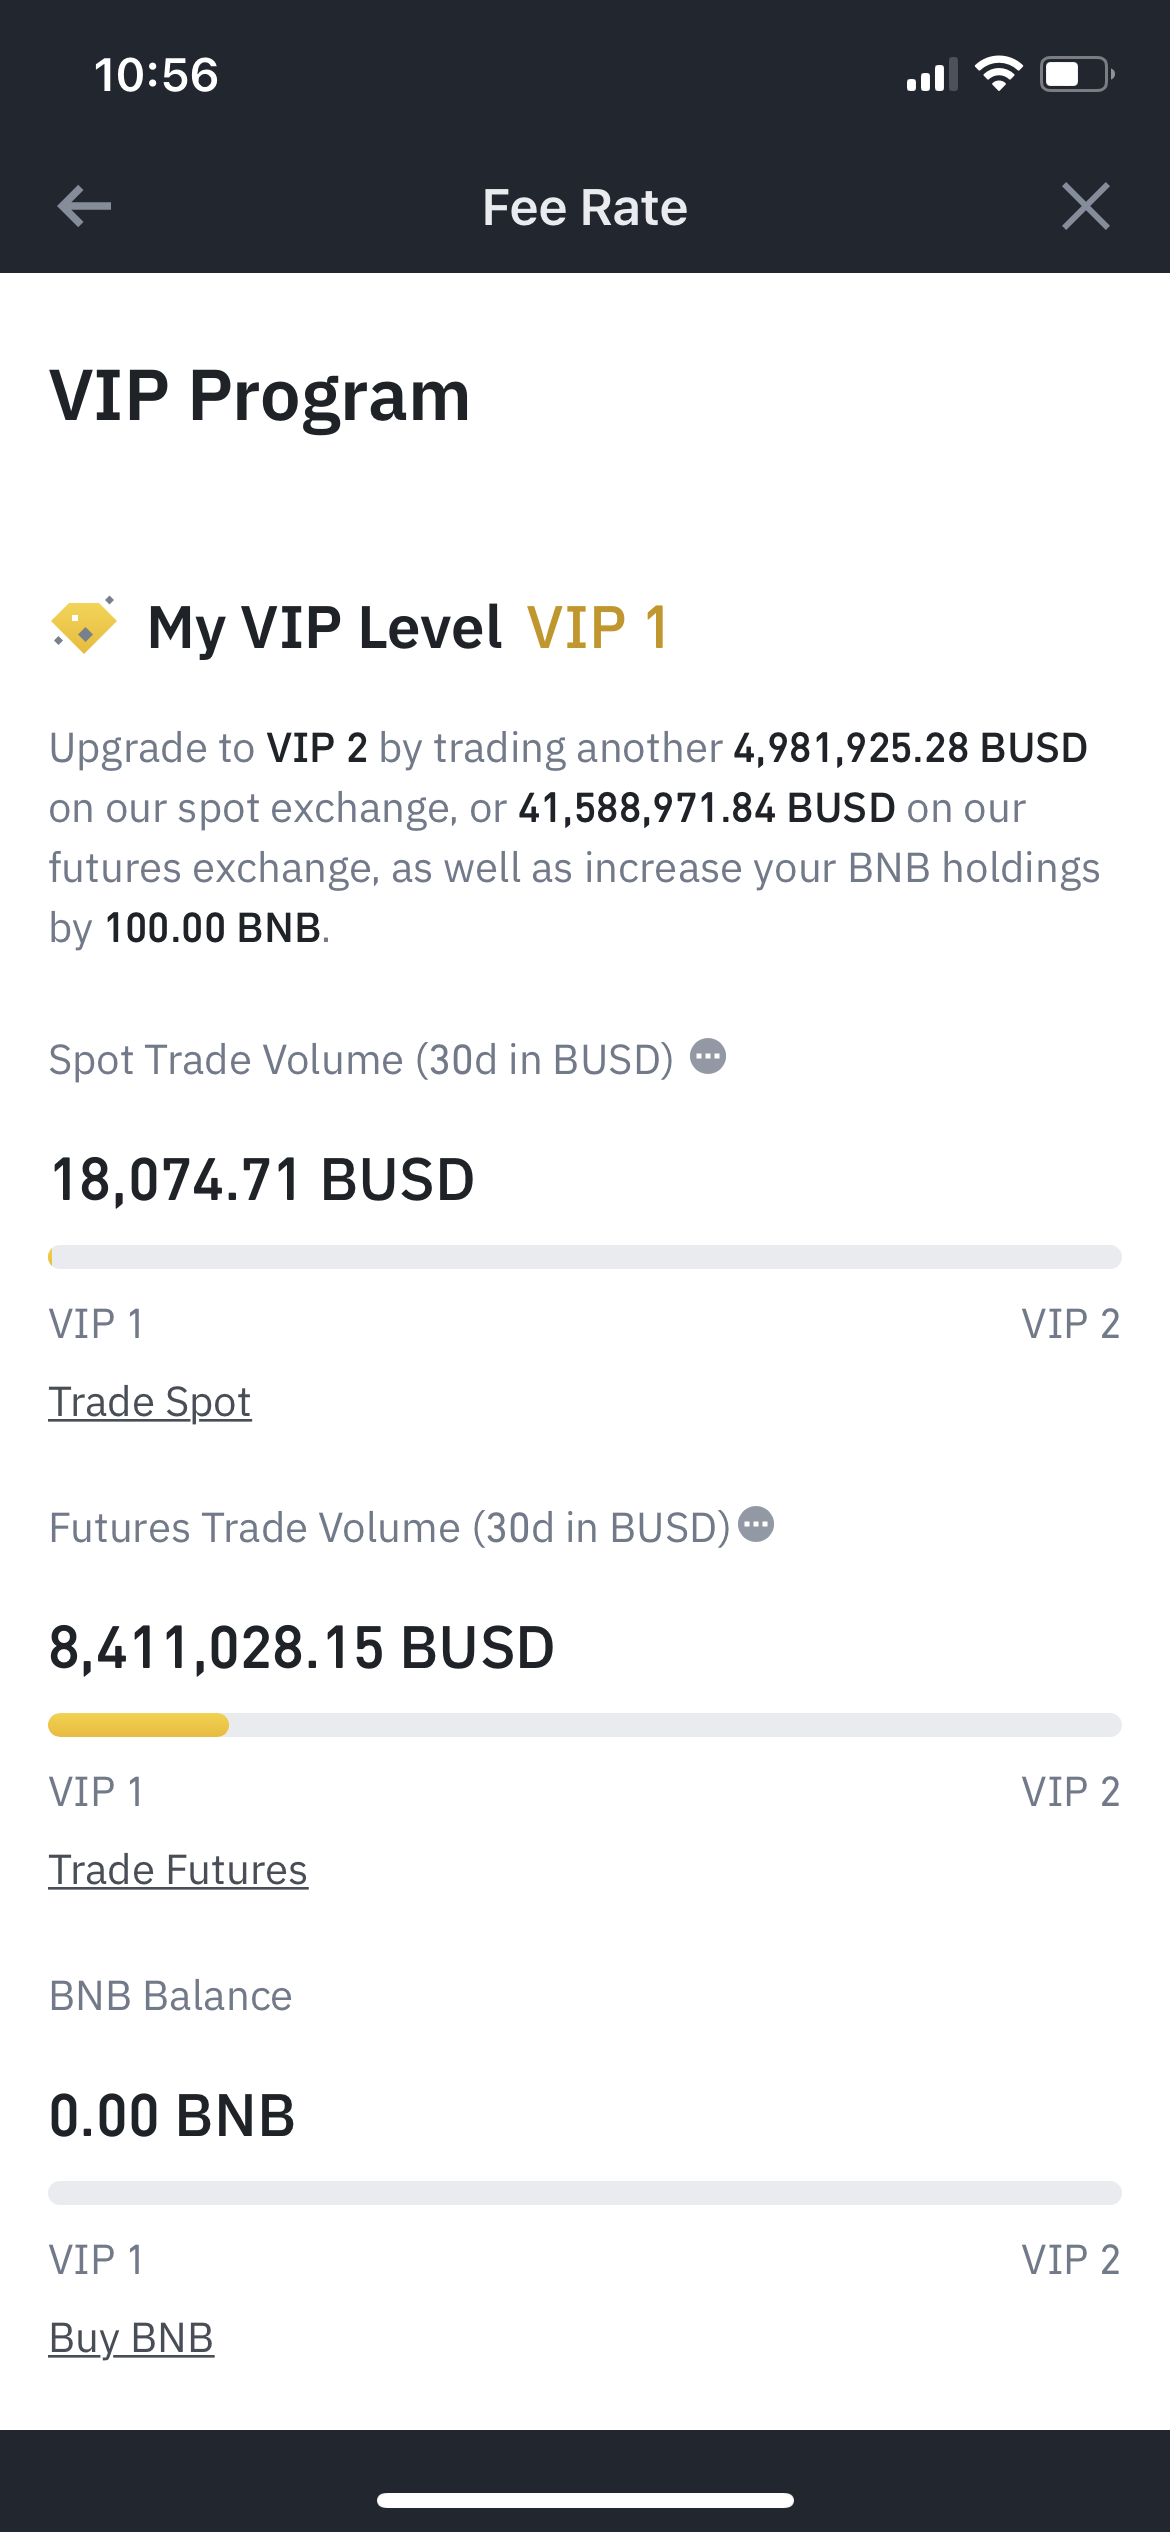Tap the cellular signal icon
The image size is (1170, 2532).
[932, 74]
